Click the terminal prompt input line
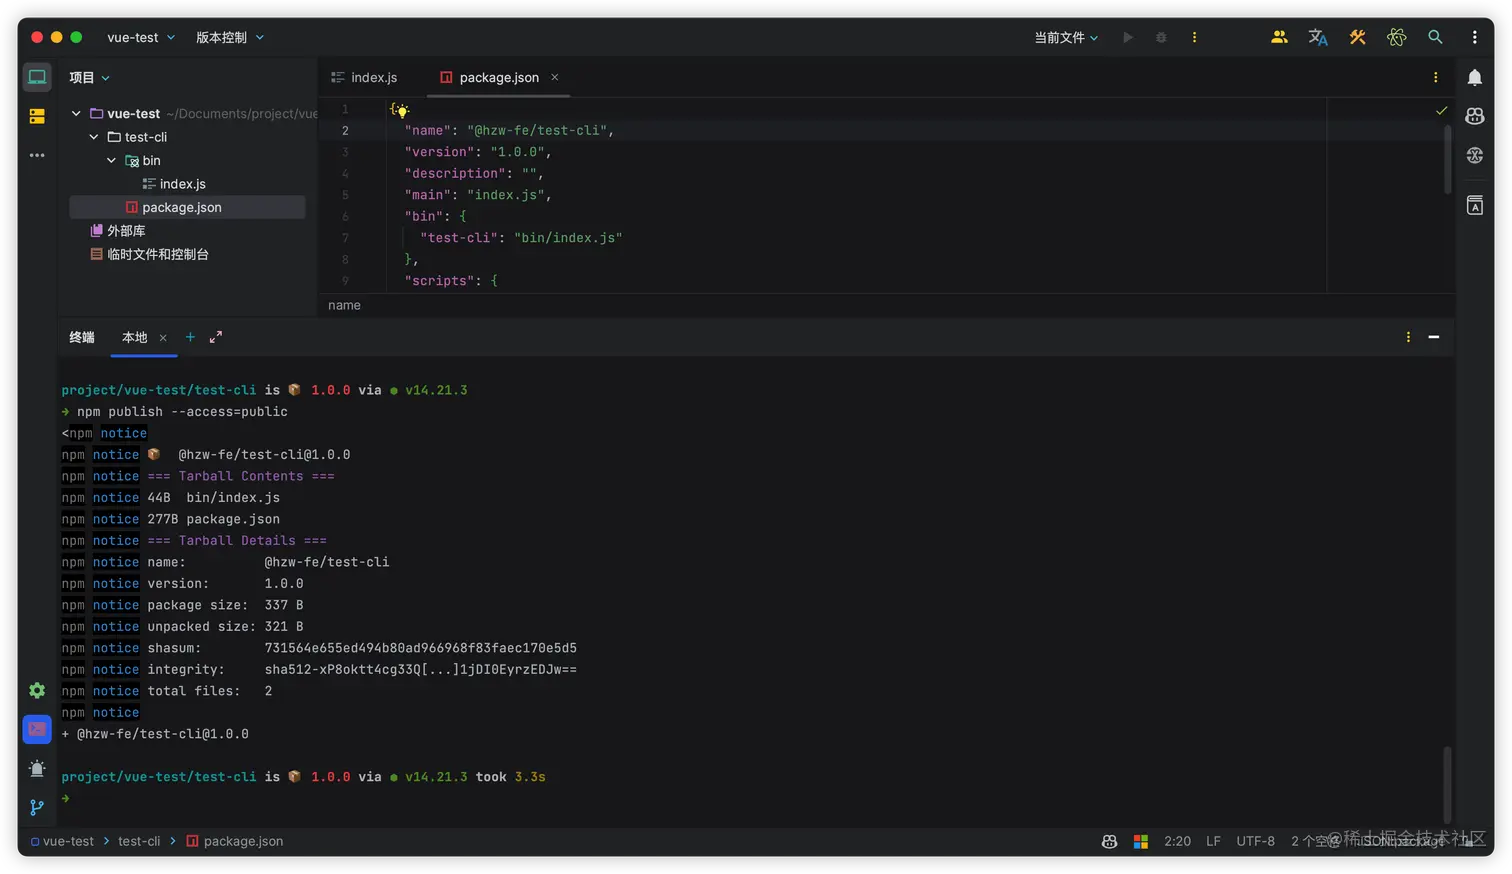The height and width of the screenshot is (874, 1512). tap(750, 798)
